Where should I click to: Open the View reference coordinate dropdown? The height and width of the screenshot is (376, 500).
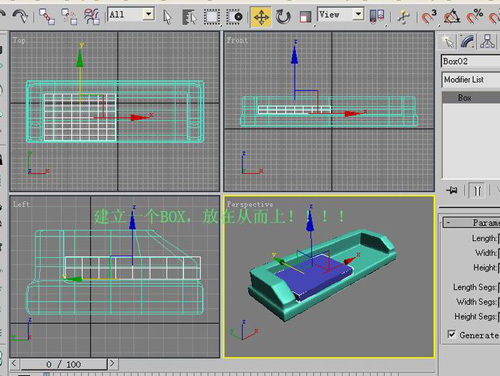(340, 14)
